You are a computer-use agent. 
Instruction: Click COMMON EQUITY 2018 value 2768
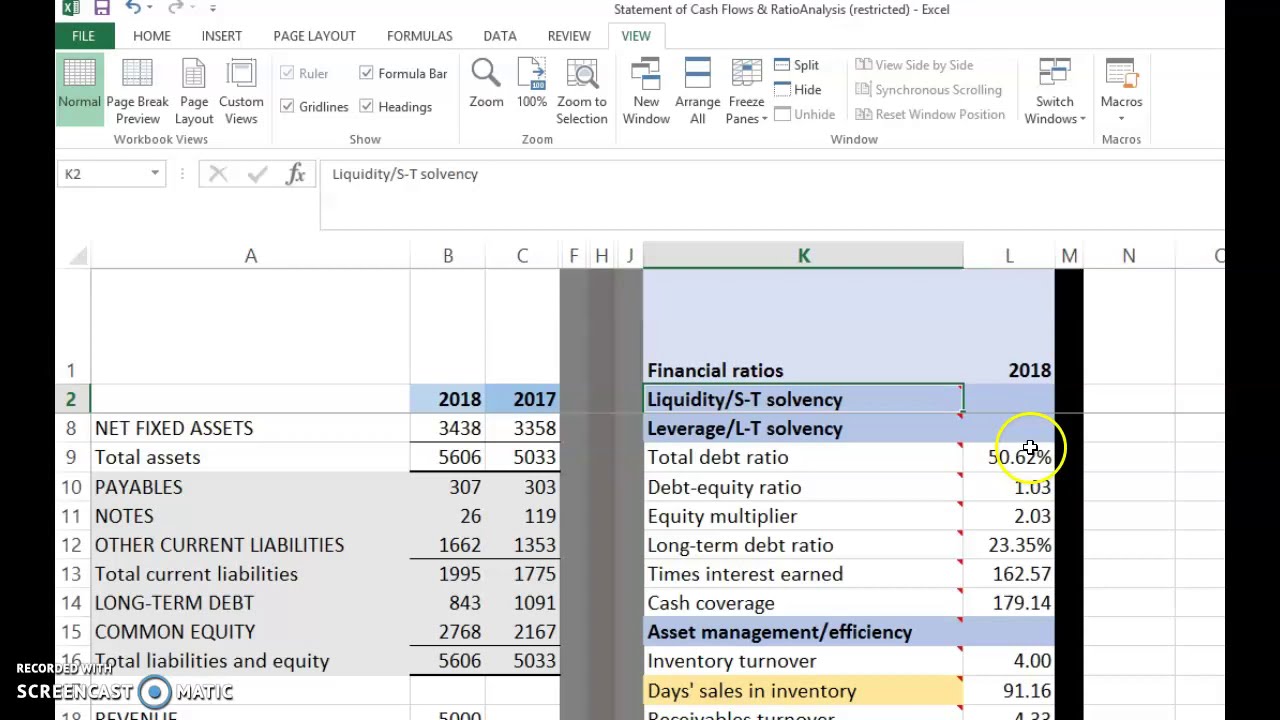448,632
